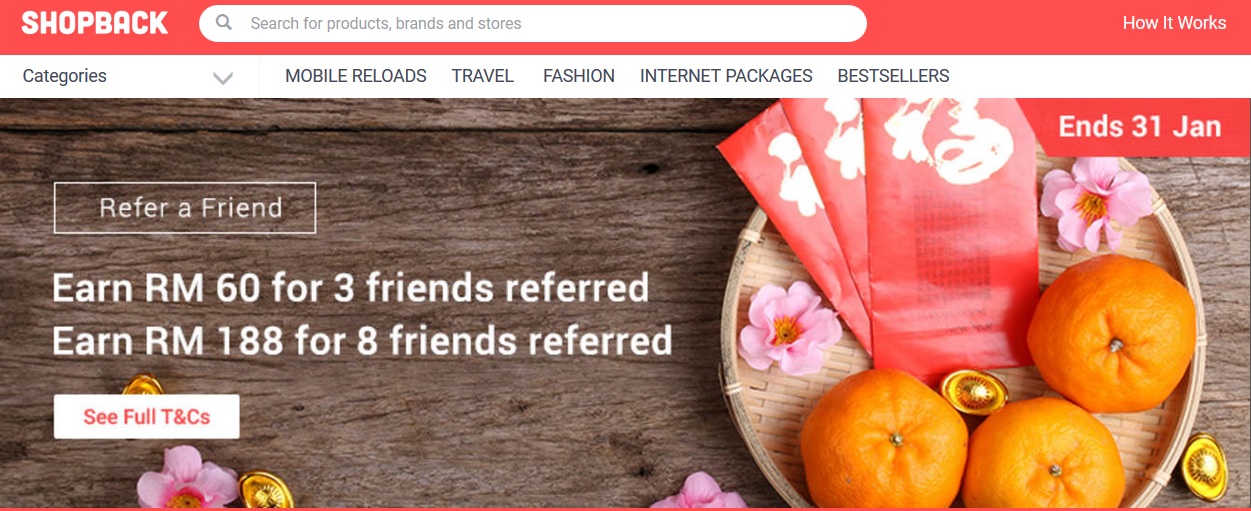
Task: Open the Travel section
Action: coord(483,76)
